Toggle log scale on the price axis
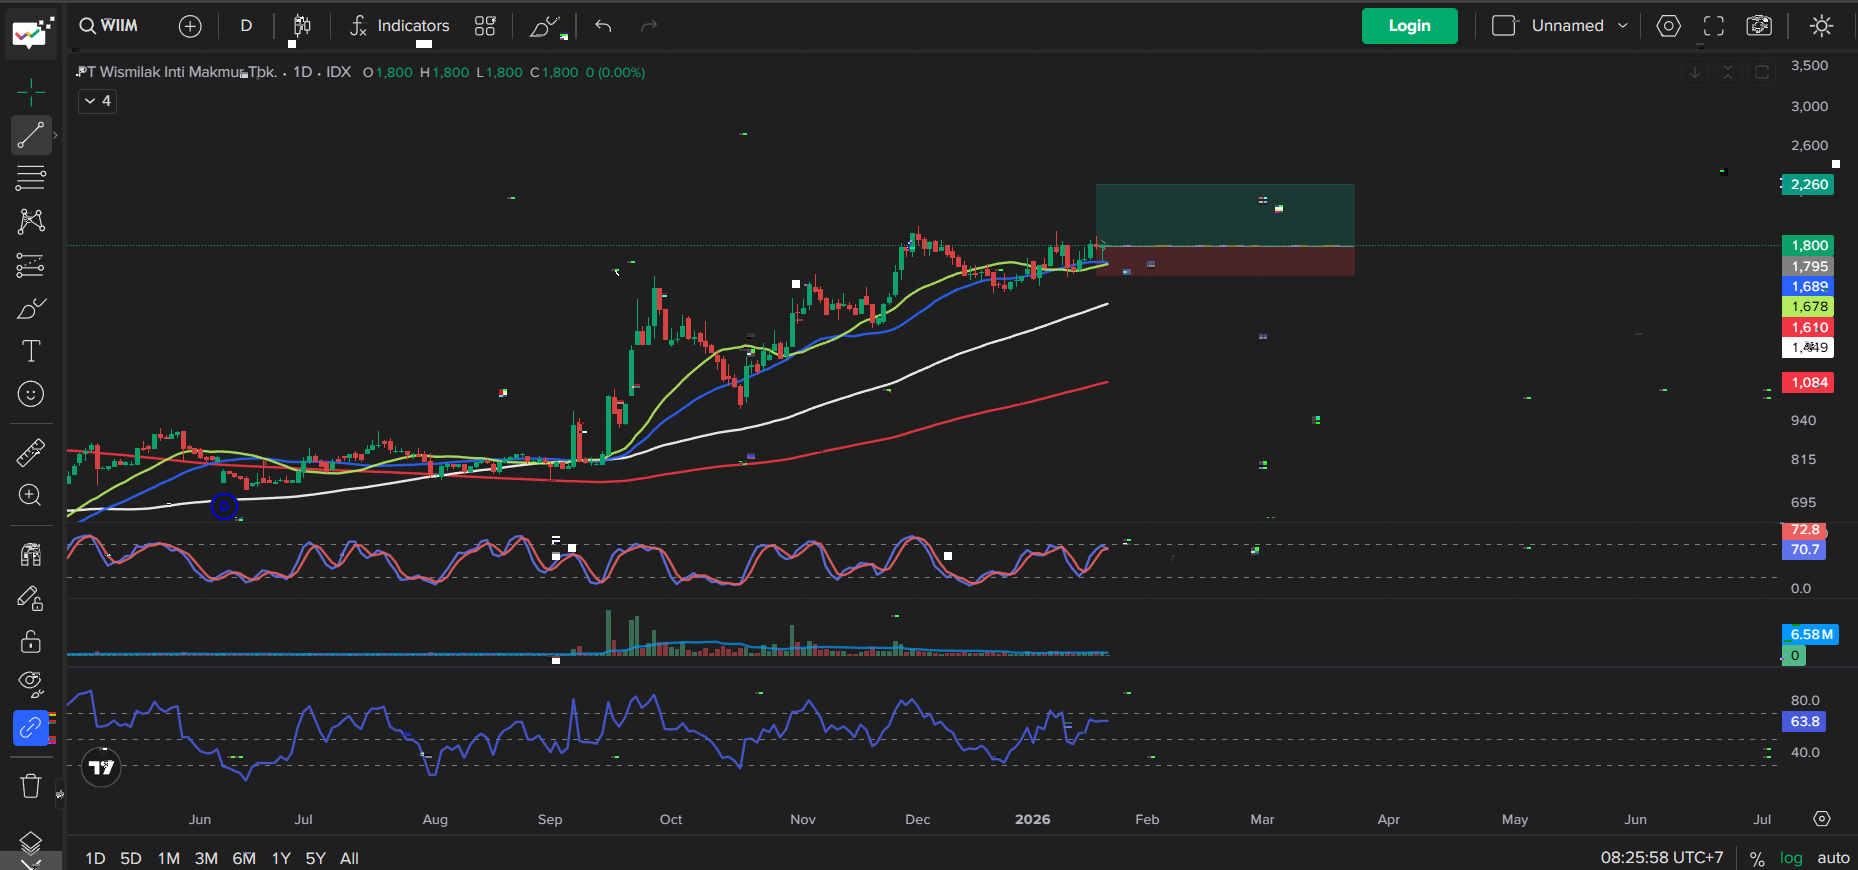 click(x=1791, y=858)
